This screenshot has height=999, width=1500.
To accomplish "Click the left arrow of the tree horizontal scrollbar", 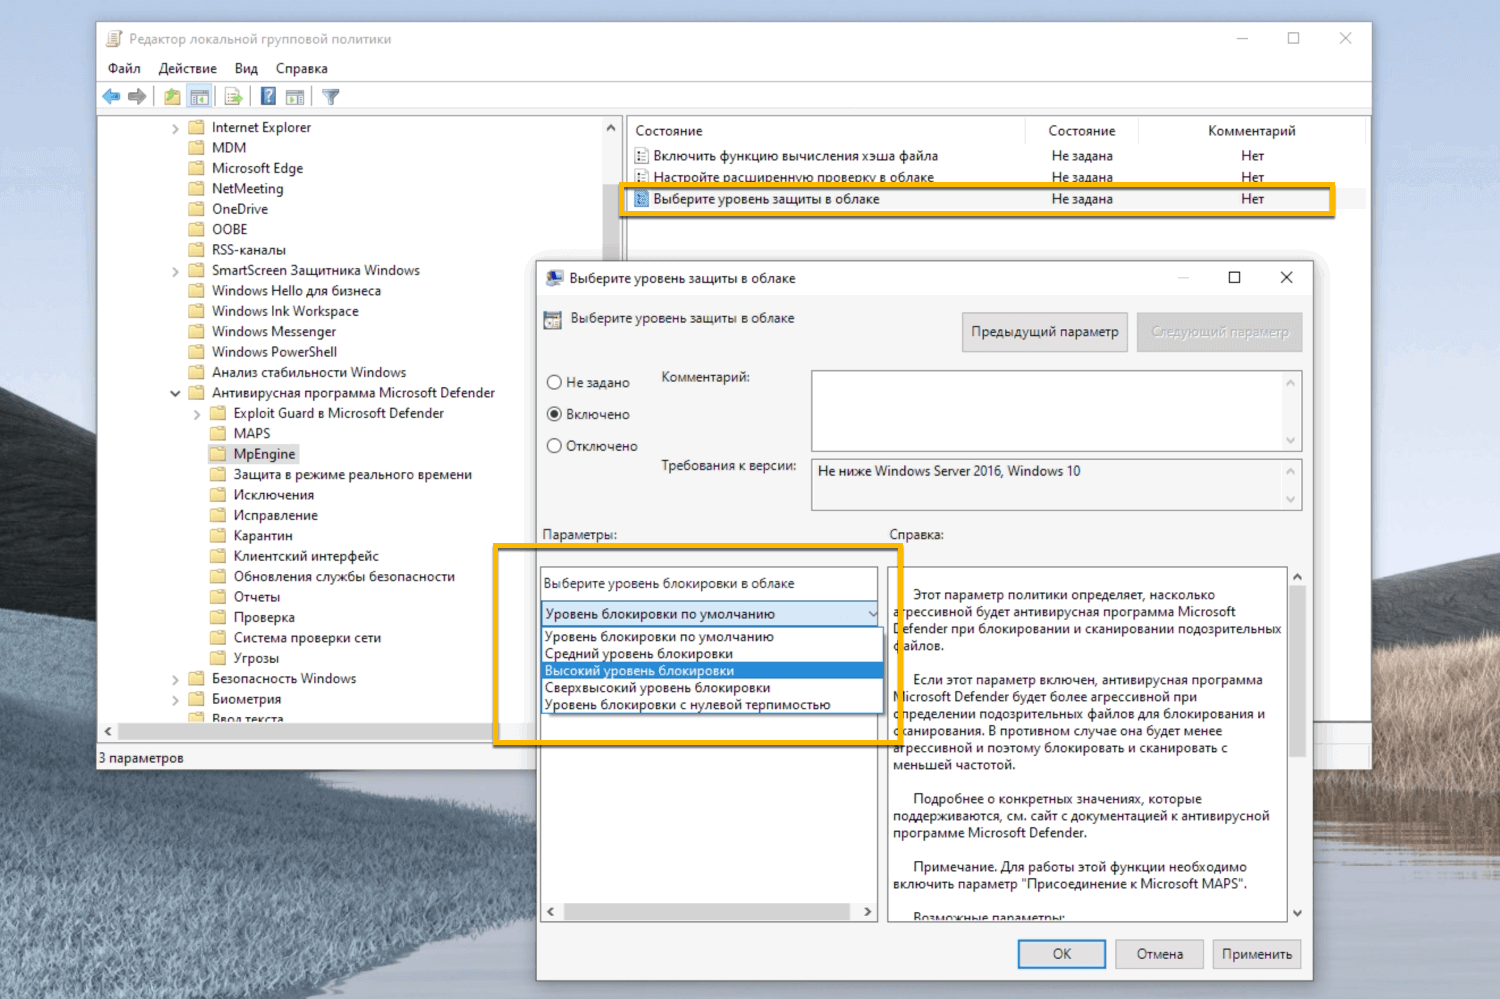I will point(108,731).
